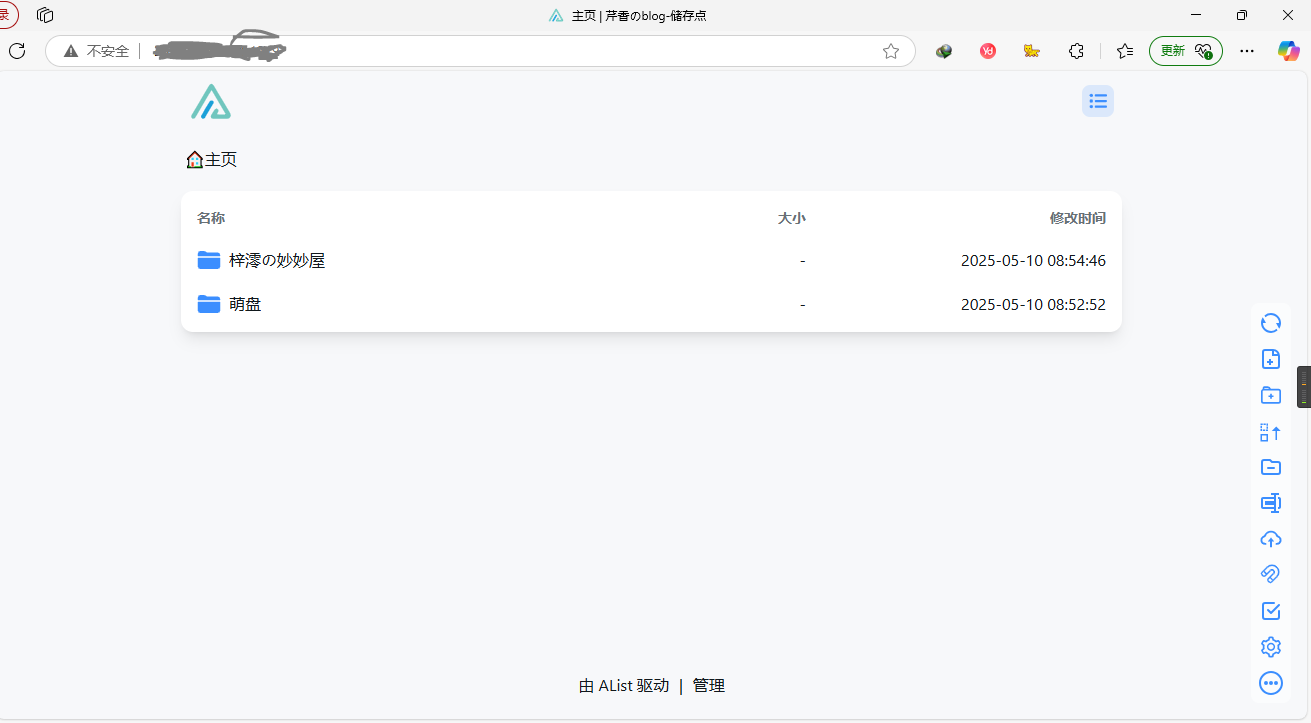
Task: Open the magnet offline download tool
Action: (x=1270, y=574)
